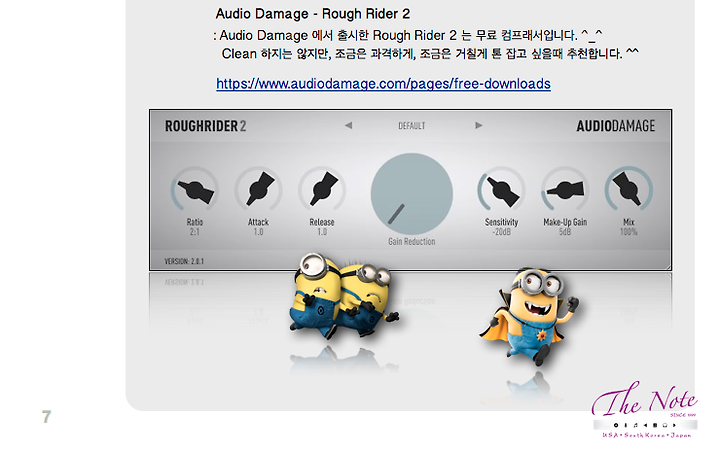Click the Make-Up Gain value 5dB
The width and height of the screenshot is (720, 451).
565,232
